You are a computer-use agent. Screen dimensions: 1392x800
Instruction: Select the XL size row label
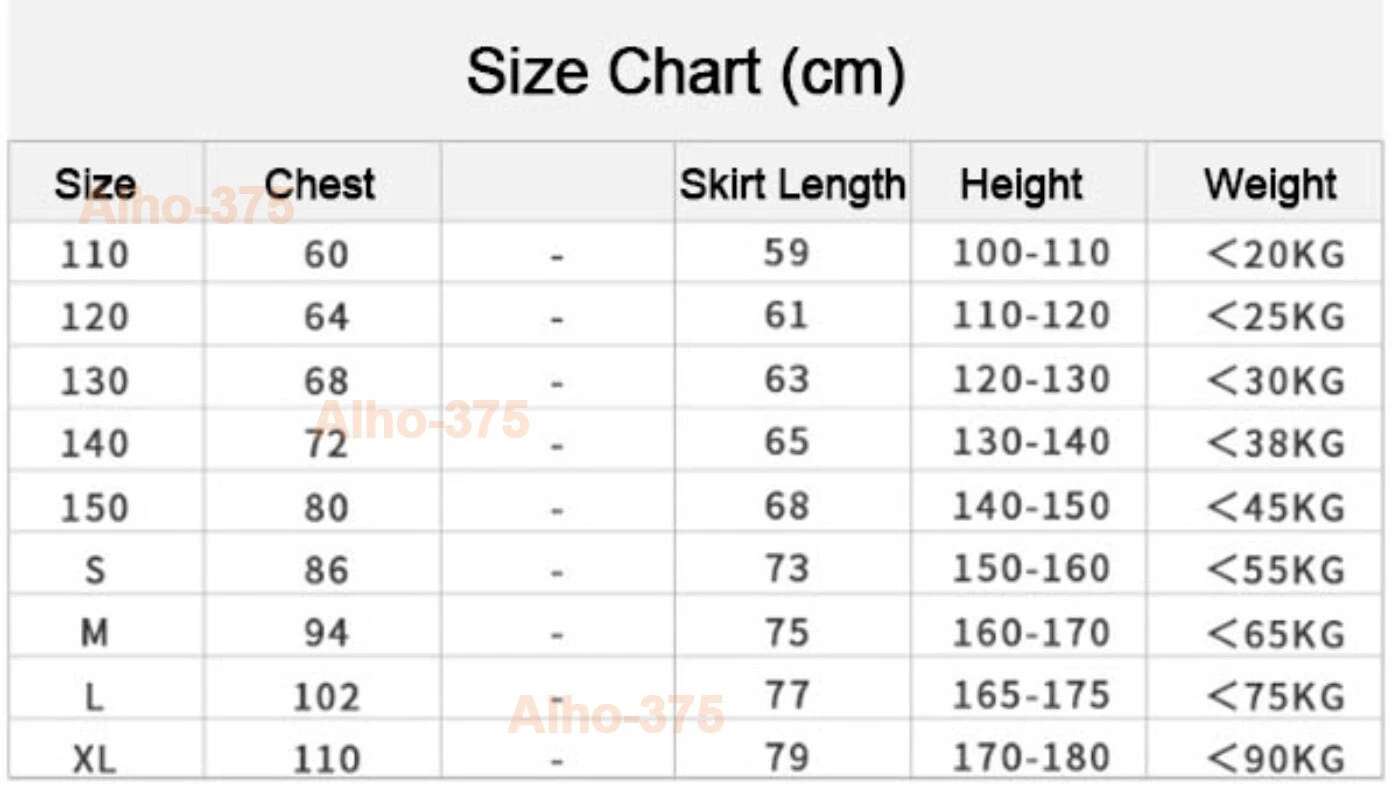pyautogui.click(x=95, y=760)
